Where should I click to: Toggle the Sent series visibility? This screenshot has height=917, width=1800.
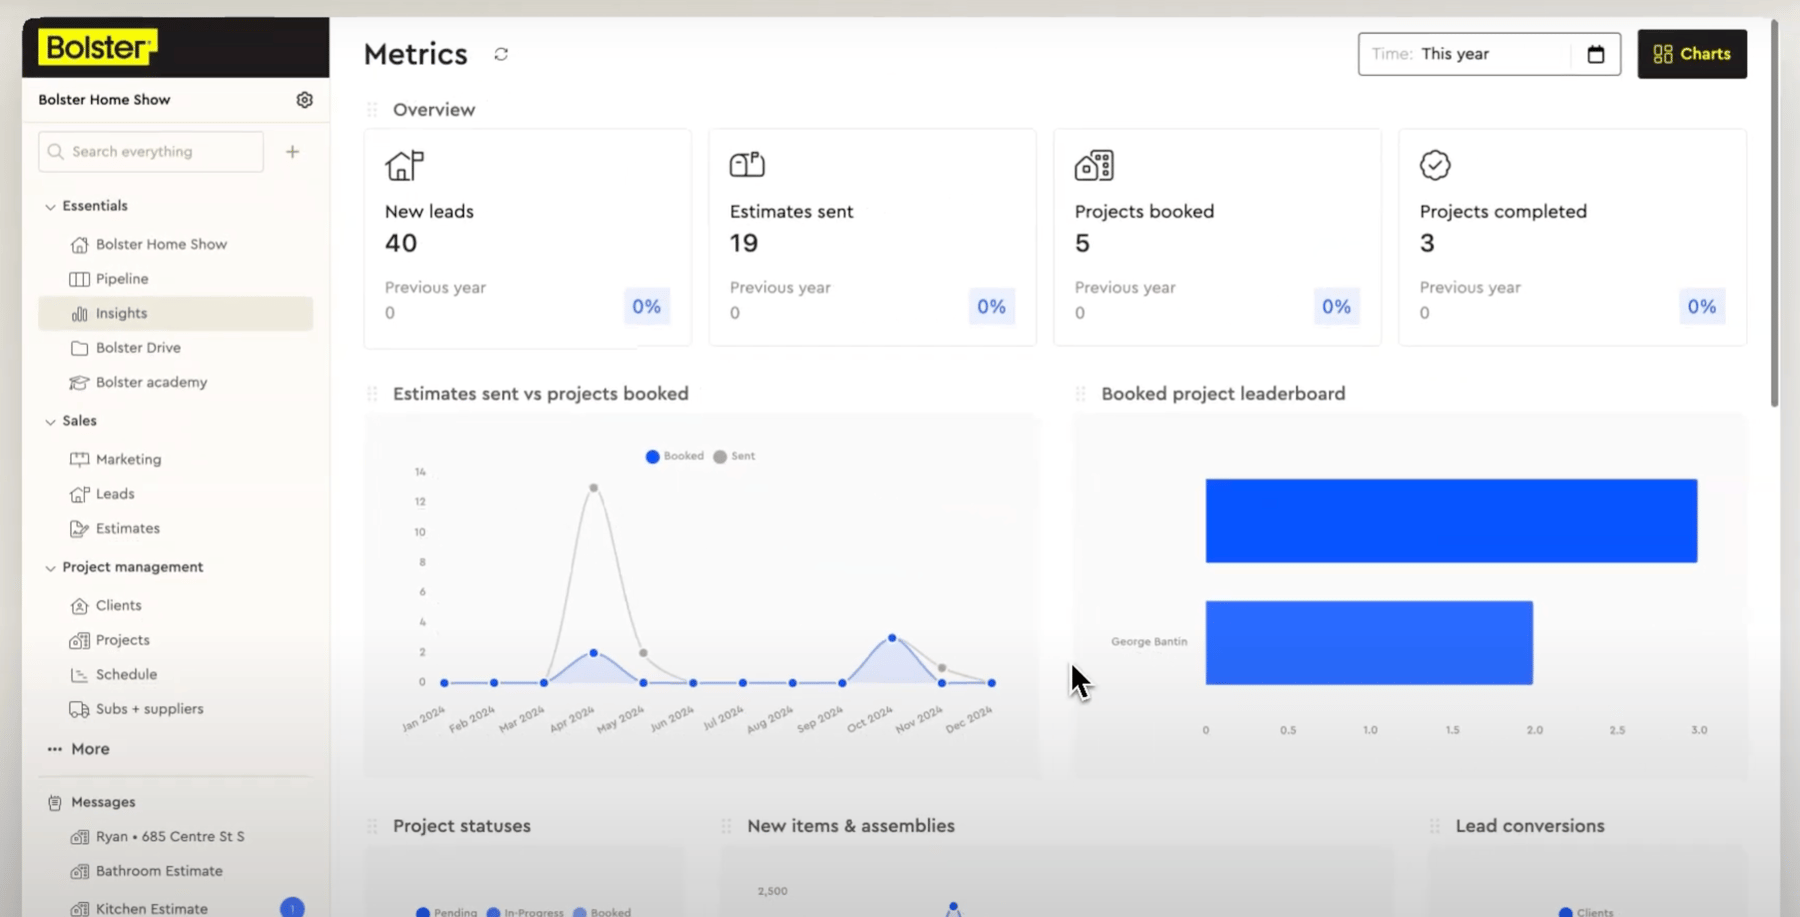(735, 456)
